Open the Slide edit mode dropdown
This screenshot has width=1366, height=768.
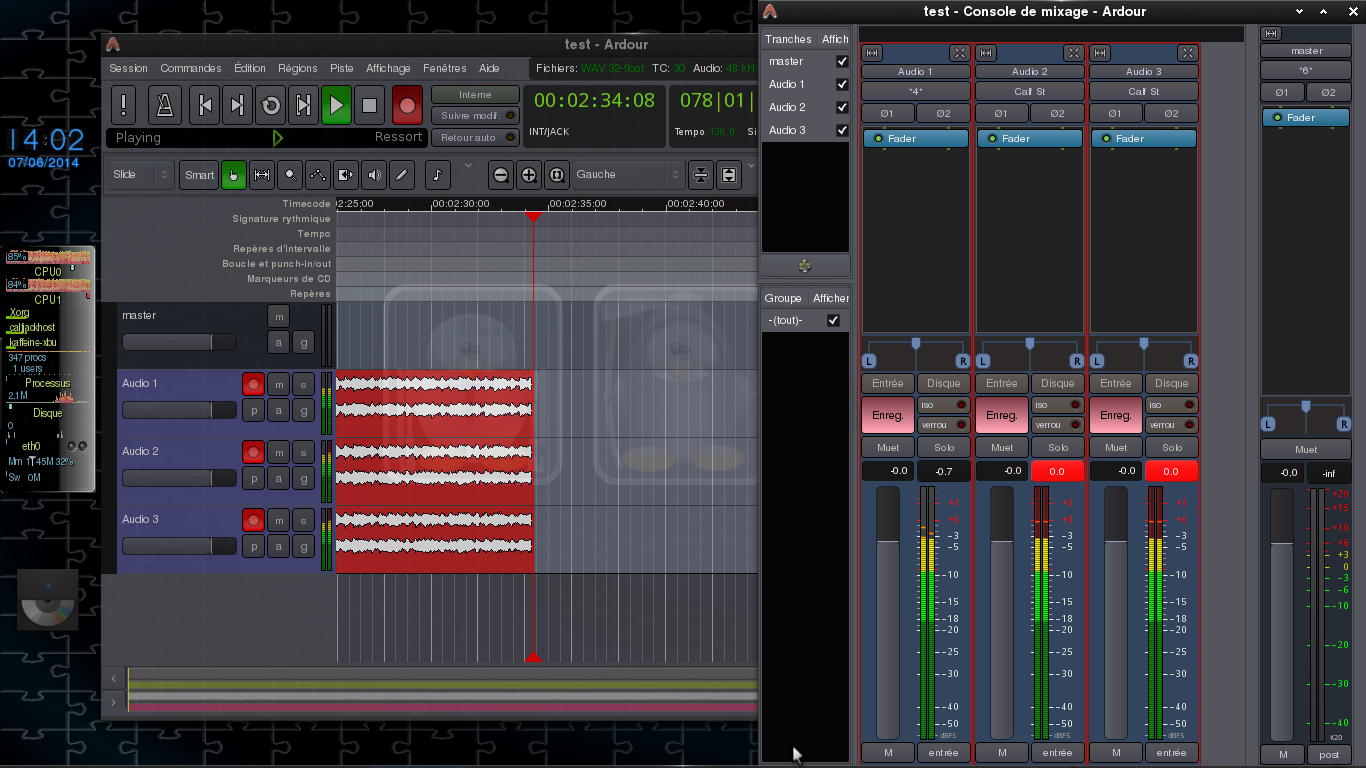pos(141,175)
